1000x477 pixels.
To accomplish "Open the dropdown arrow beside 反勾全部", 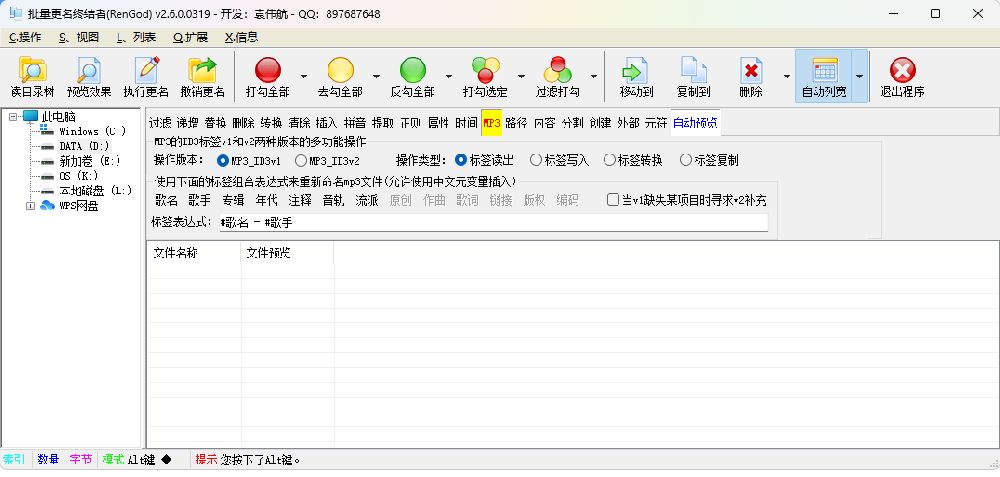I will pyautogui.click(x=449, y=77).
